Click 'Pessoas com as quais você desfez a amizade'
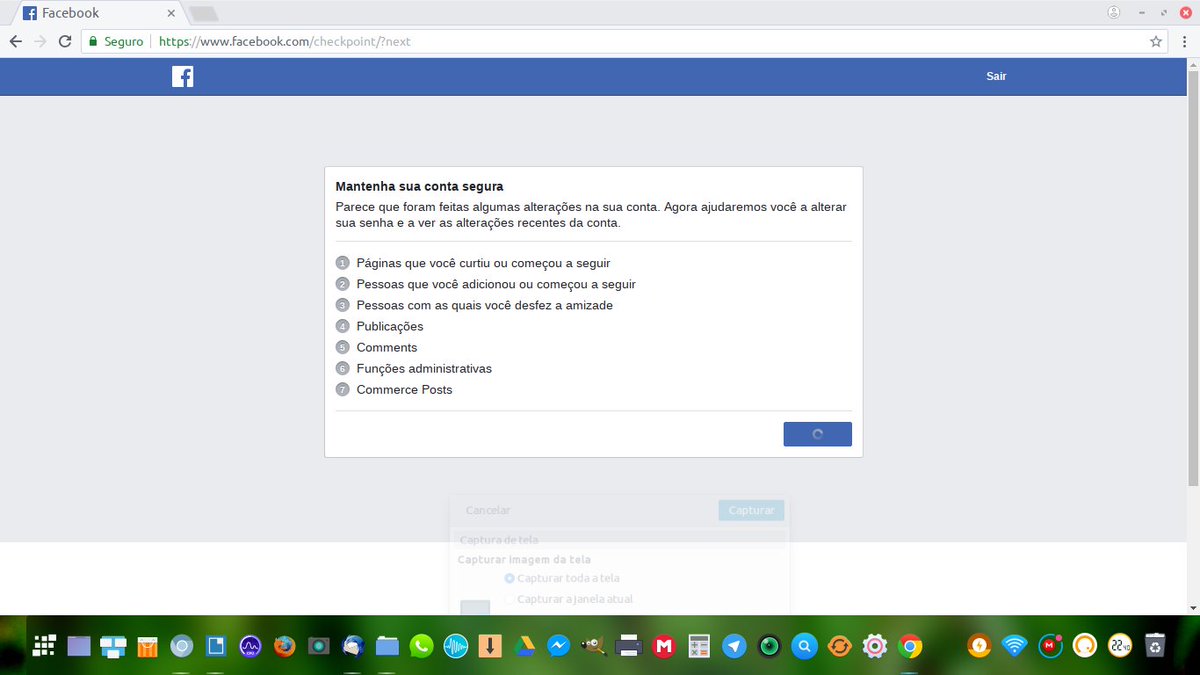The image size is (1200, 675). [484, 305]
